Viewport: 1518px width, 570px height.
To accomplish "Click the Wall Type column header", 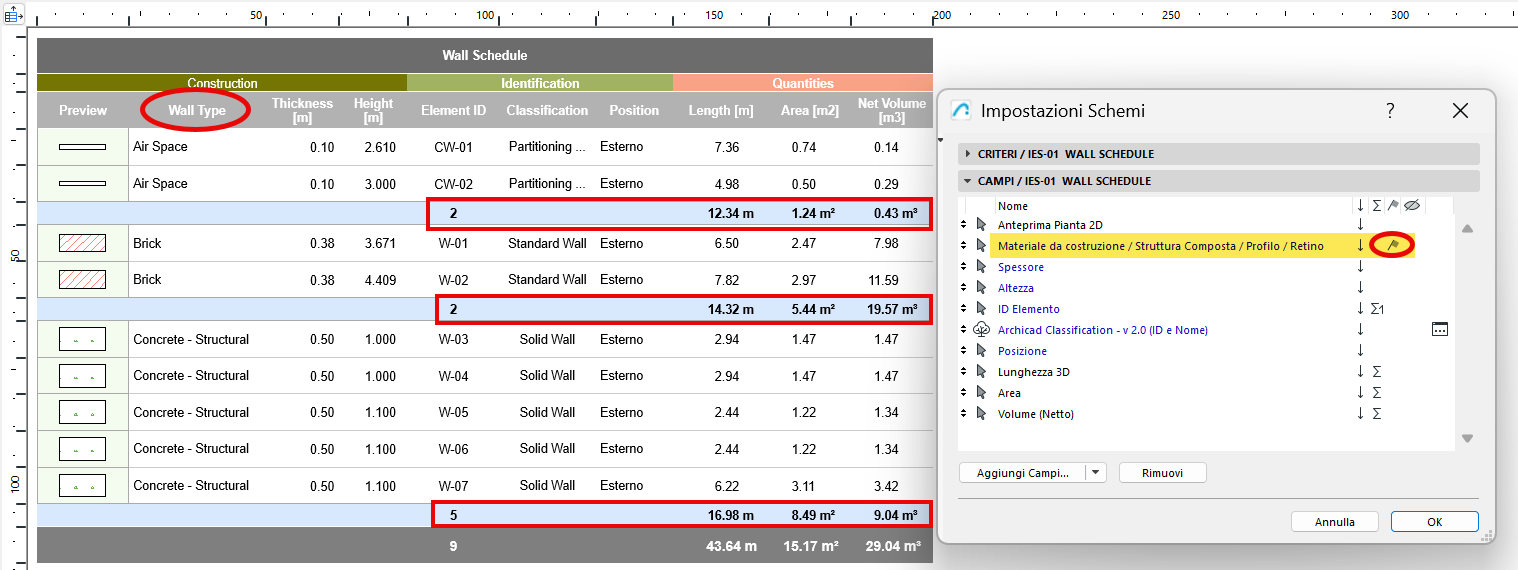I will tap(196, 110).
